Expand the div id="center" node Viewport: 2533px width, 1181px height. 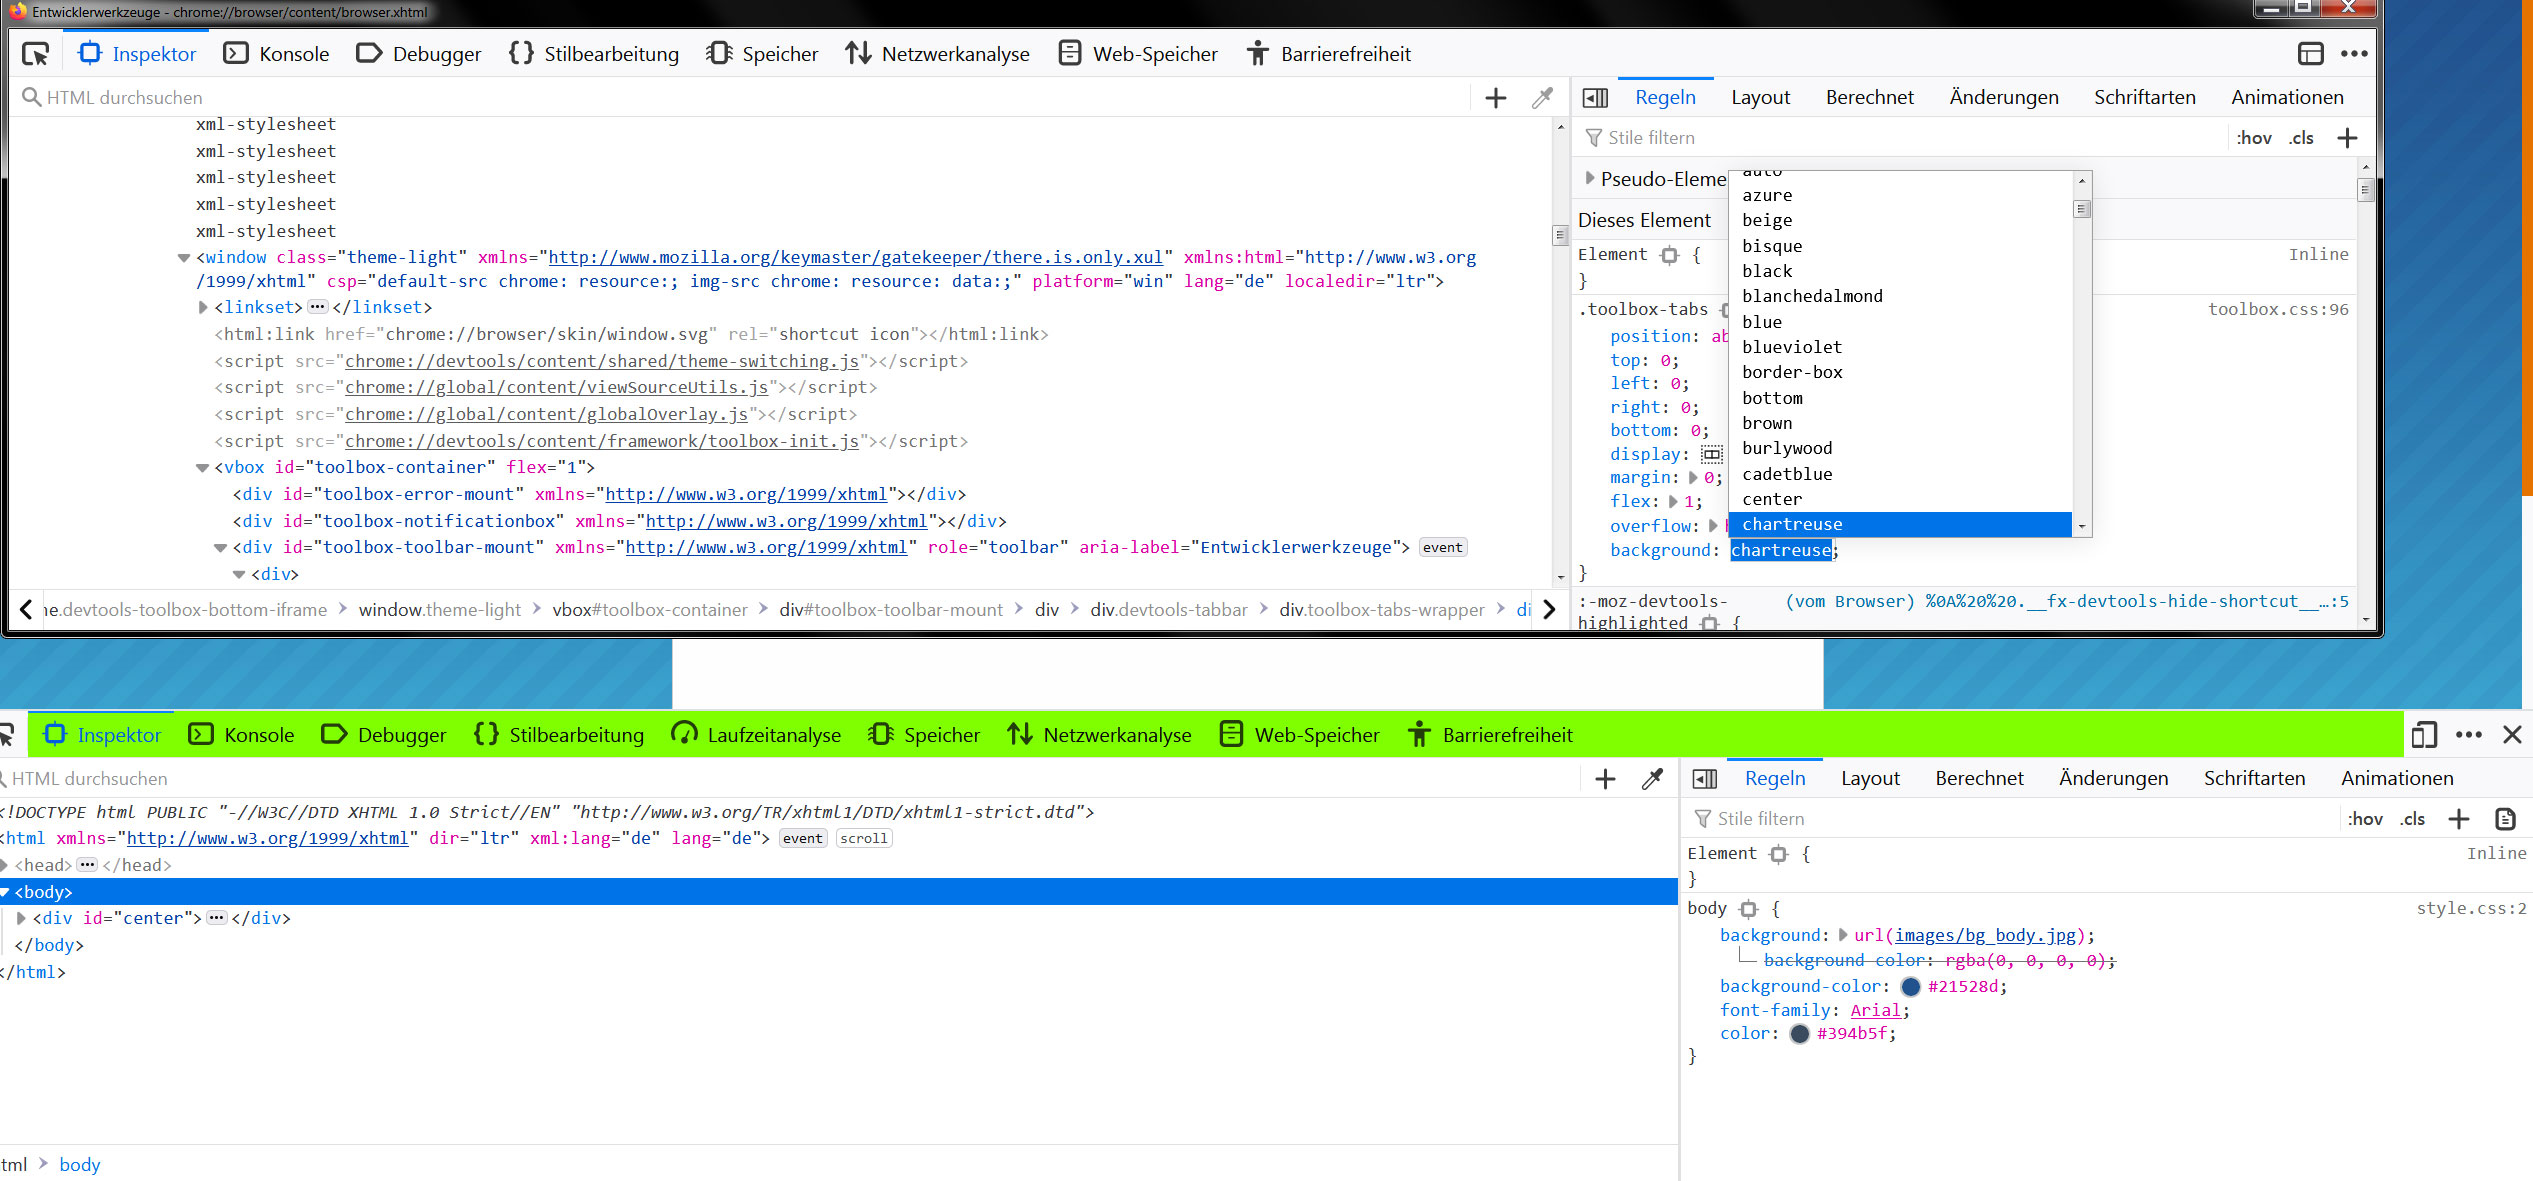21,918
